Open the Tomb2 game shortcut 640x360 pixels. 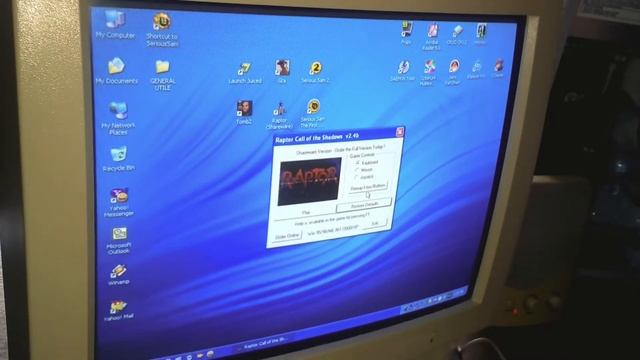[244, 112]
